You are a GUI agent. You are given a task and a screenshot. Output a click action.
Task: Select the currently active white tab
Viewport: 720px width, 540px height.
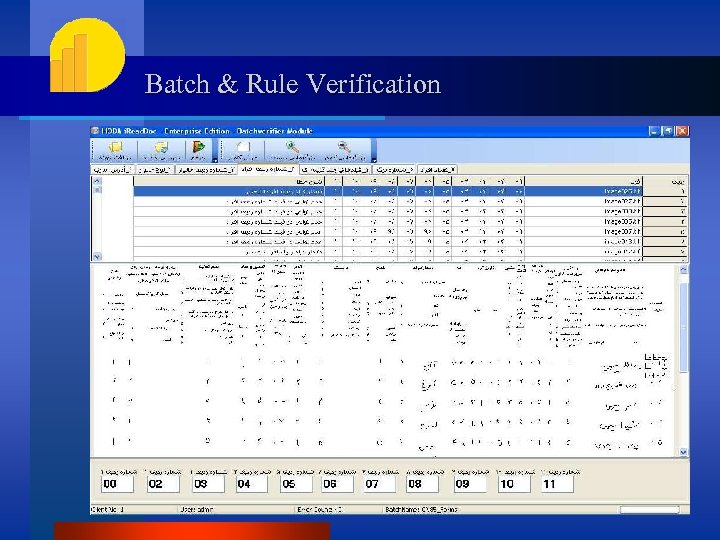pos(269,169)
